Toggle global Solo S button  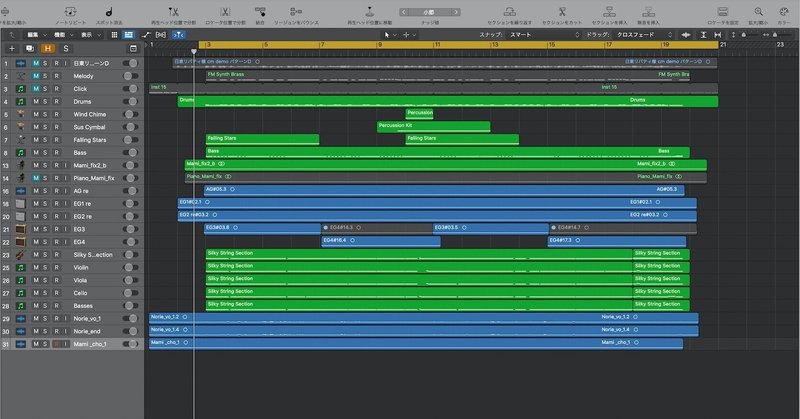65,48
